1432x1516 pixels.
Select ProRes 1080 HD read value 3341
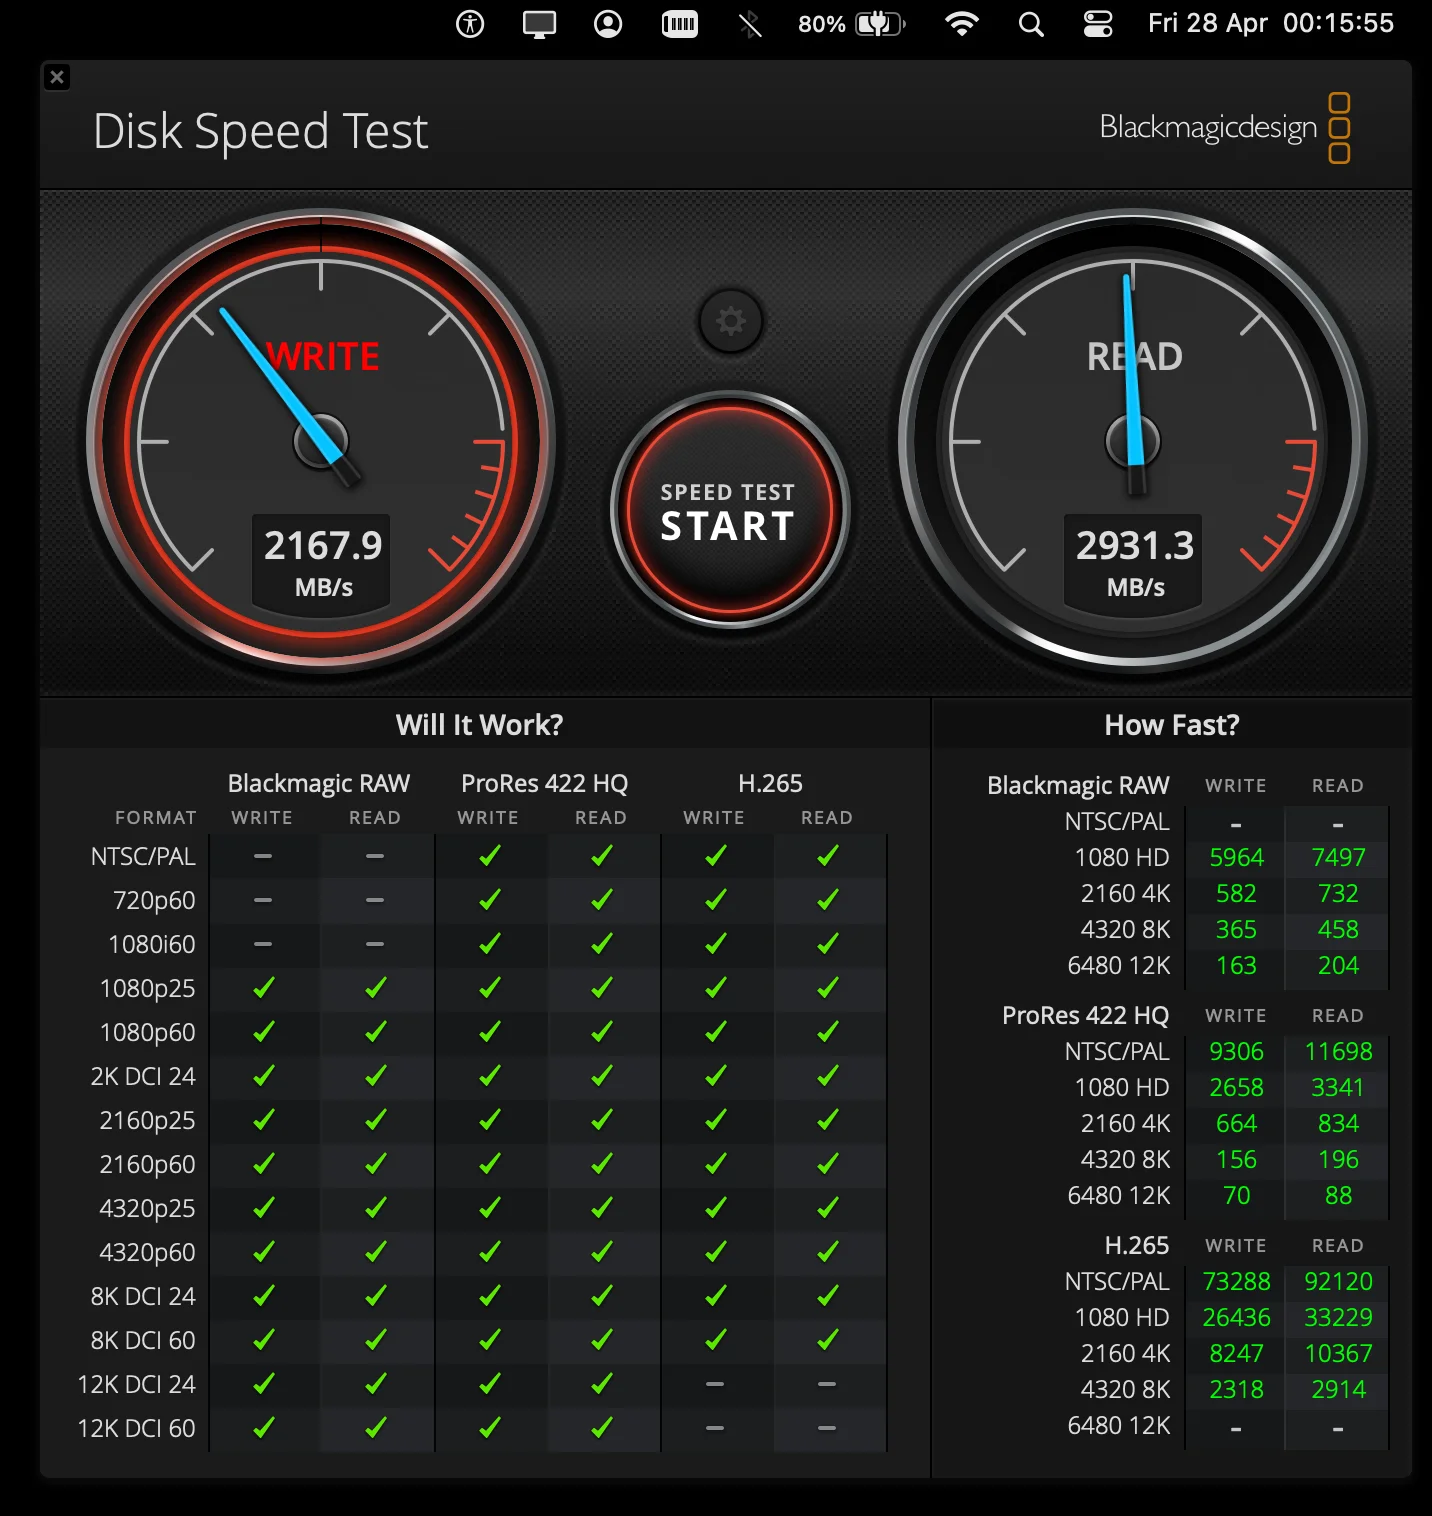[x=1338, y=1088]
